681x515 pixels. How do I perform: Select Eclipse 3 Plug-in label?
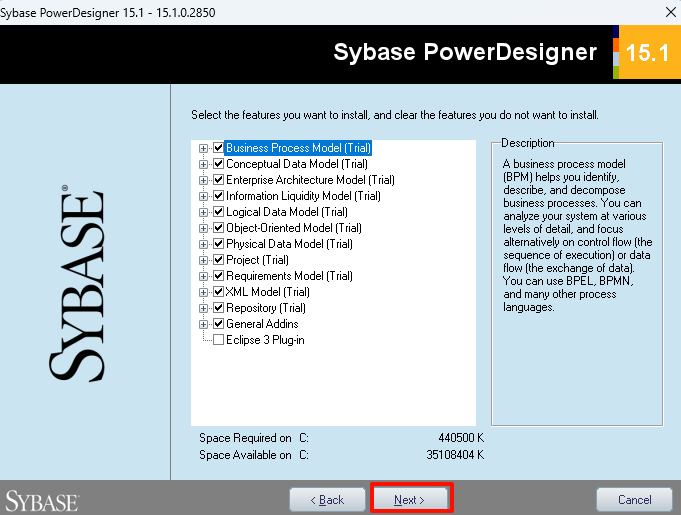tap(265, 340)
